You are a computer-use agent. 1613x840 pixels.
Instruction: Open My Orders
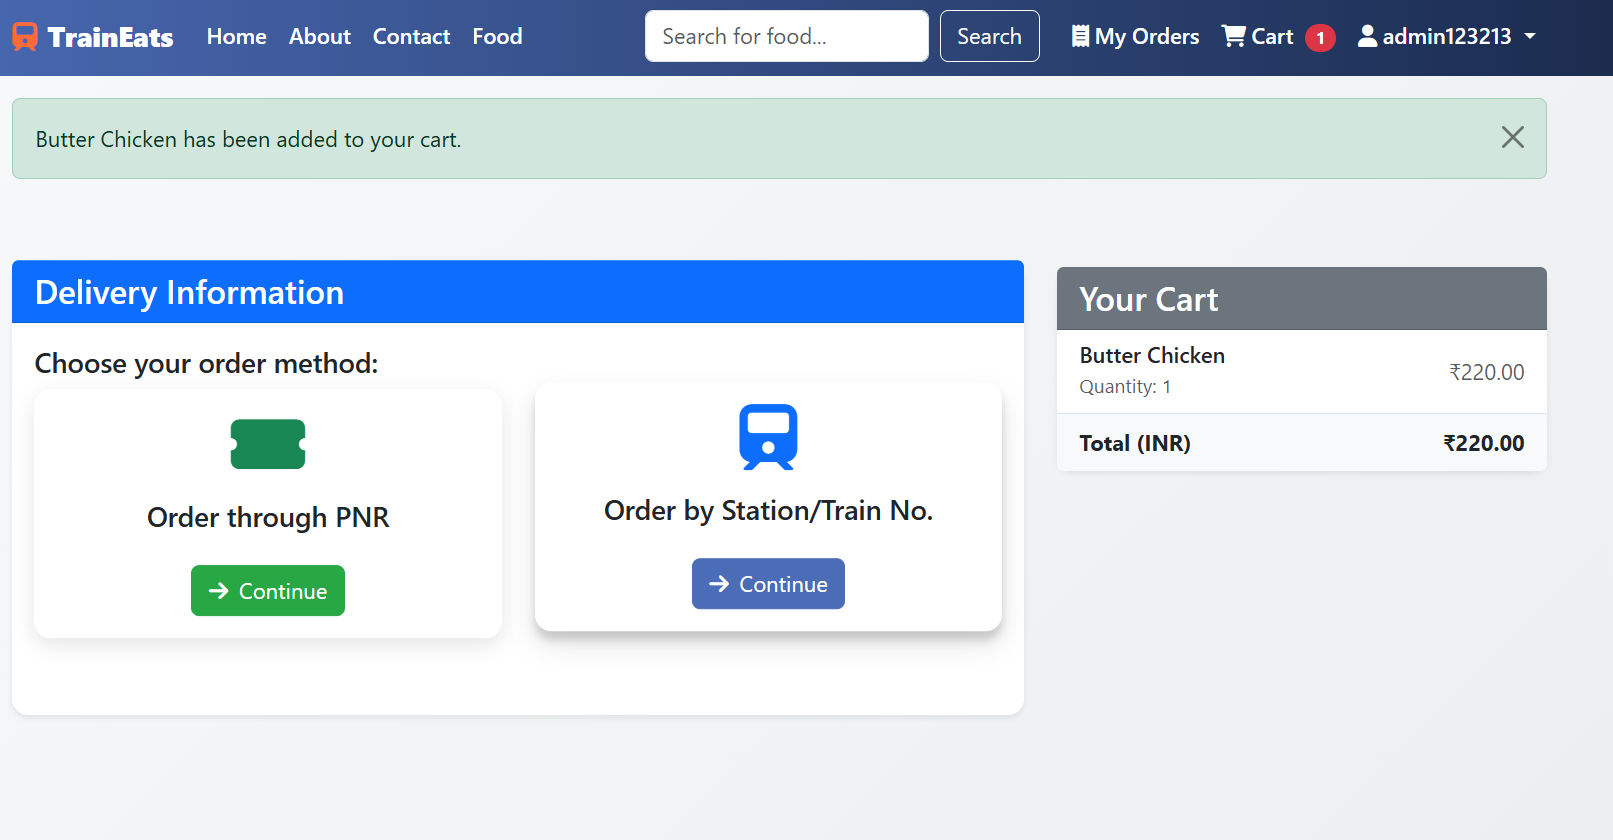[1135, 37]
